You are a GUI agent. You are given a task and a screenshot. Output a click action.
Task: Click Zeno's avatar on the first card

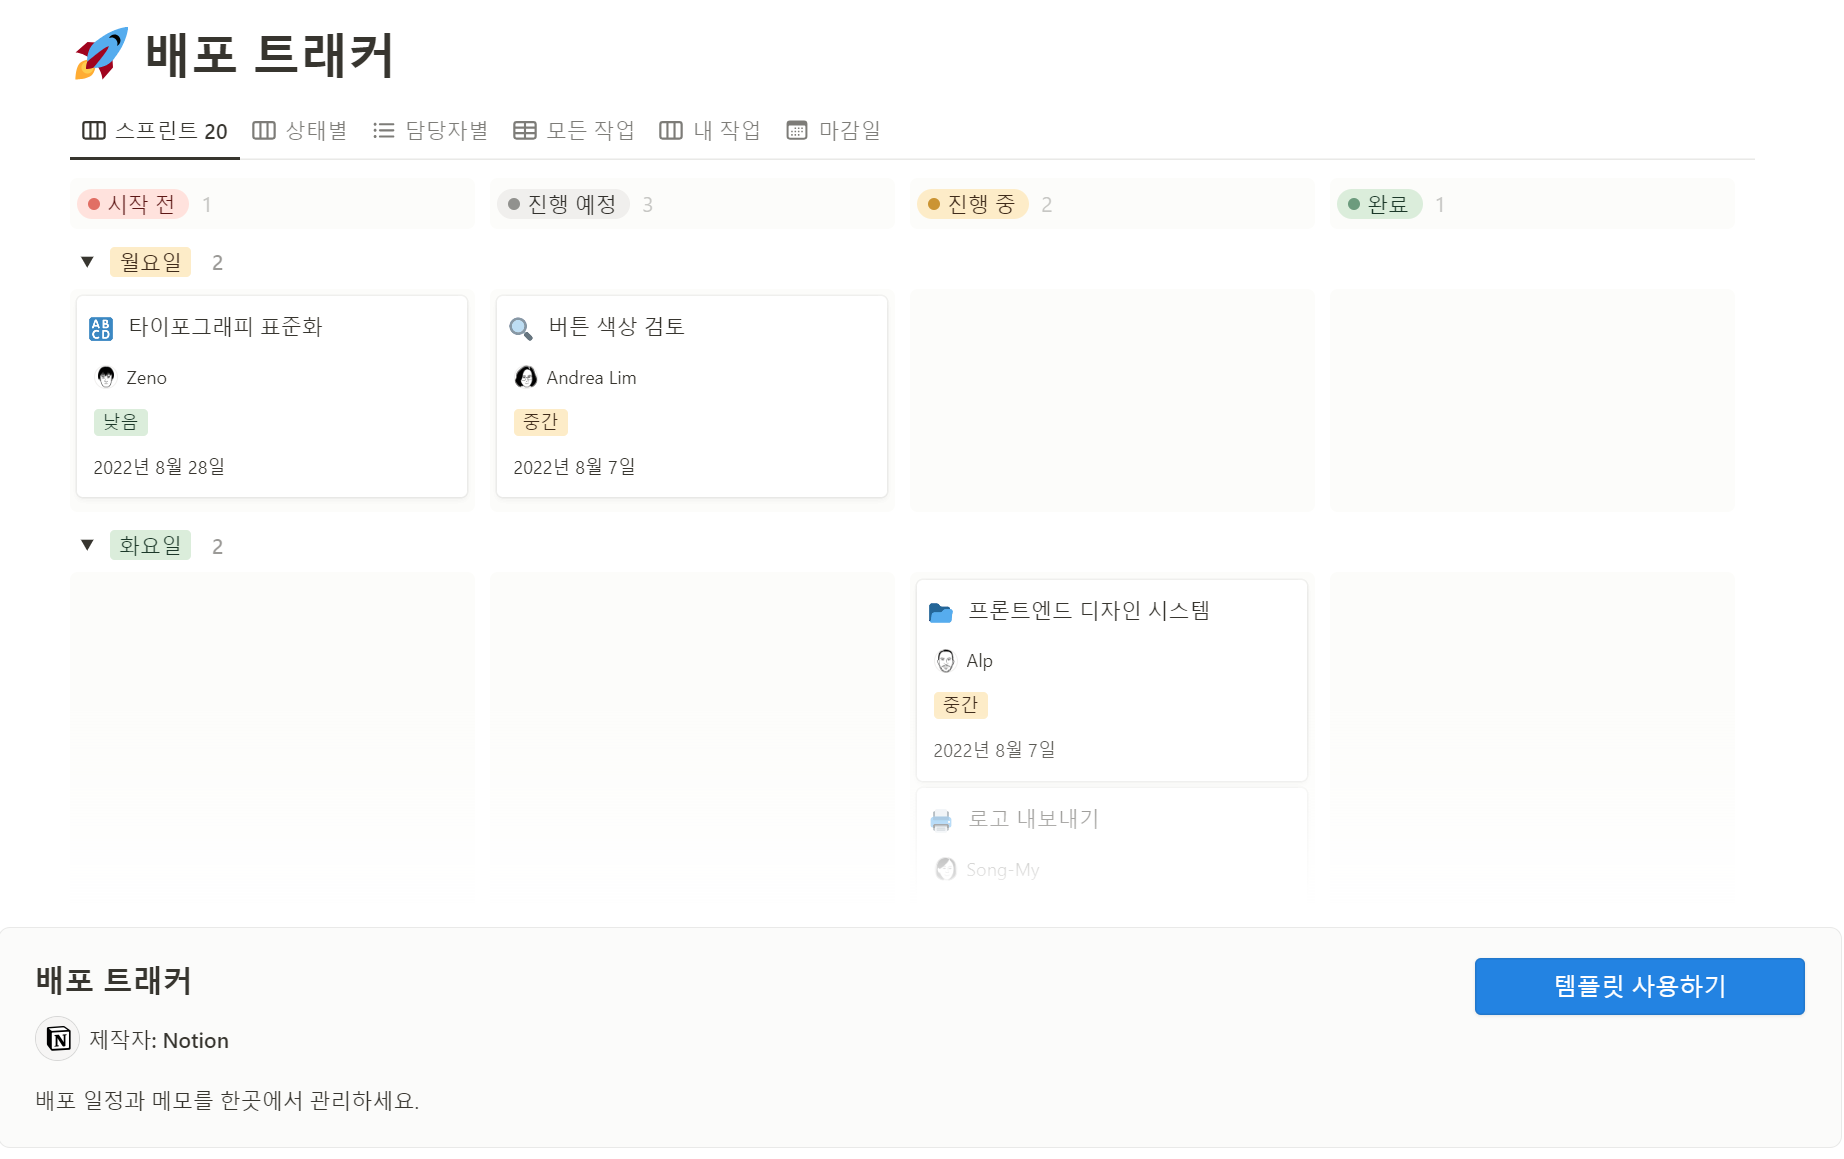[106, 377]
